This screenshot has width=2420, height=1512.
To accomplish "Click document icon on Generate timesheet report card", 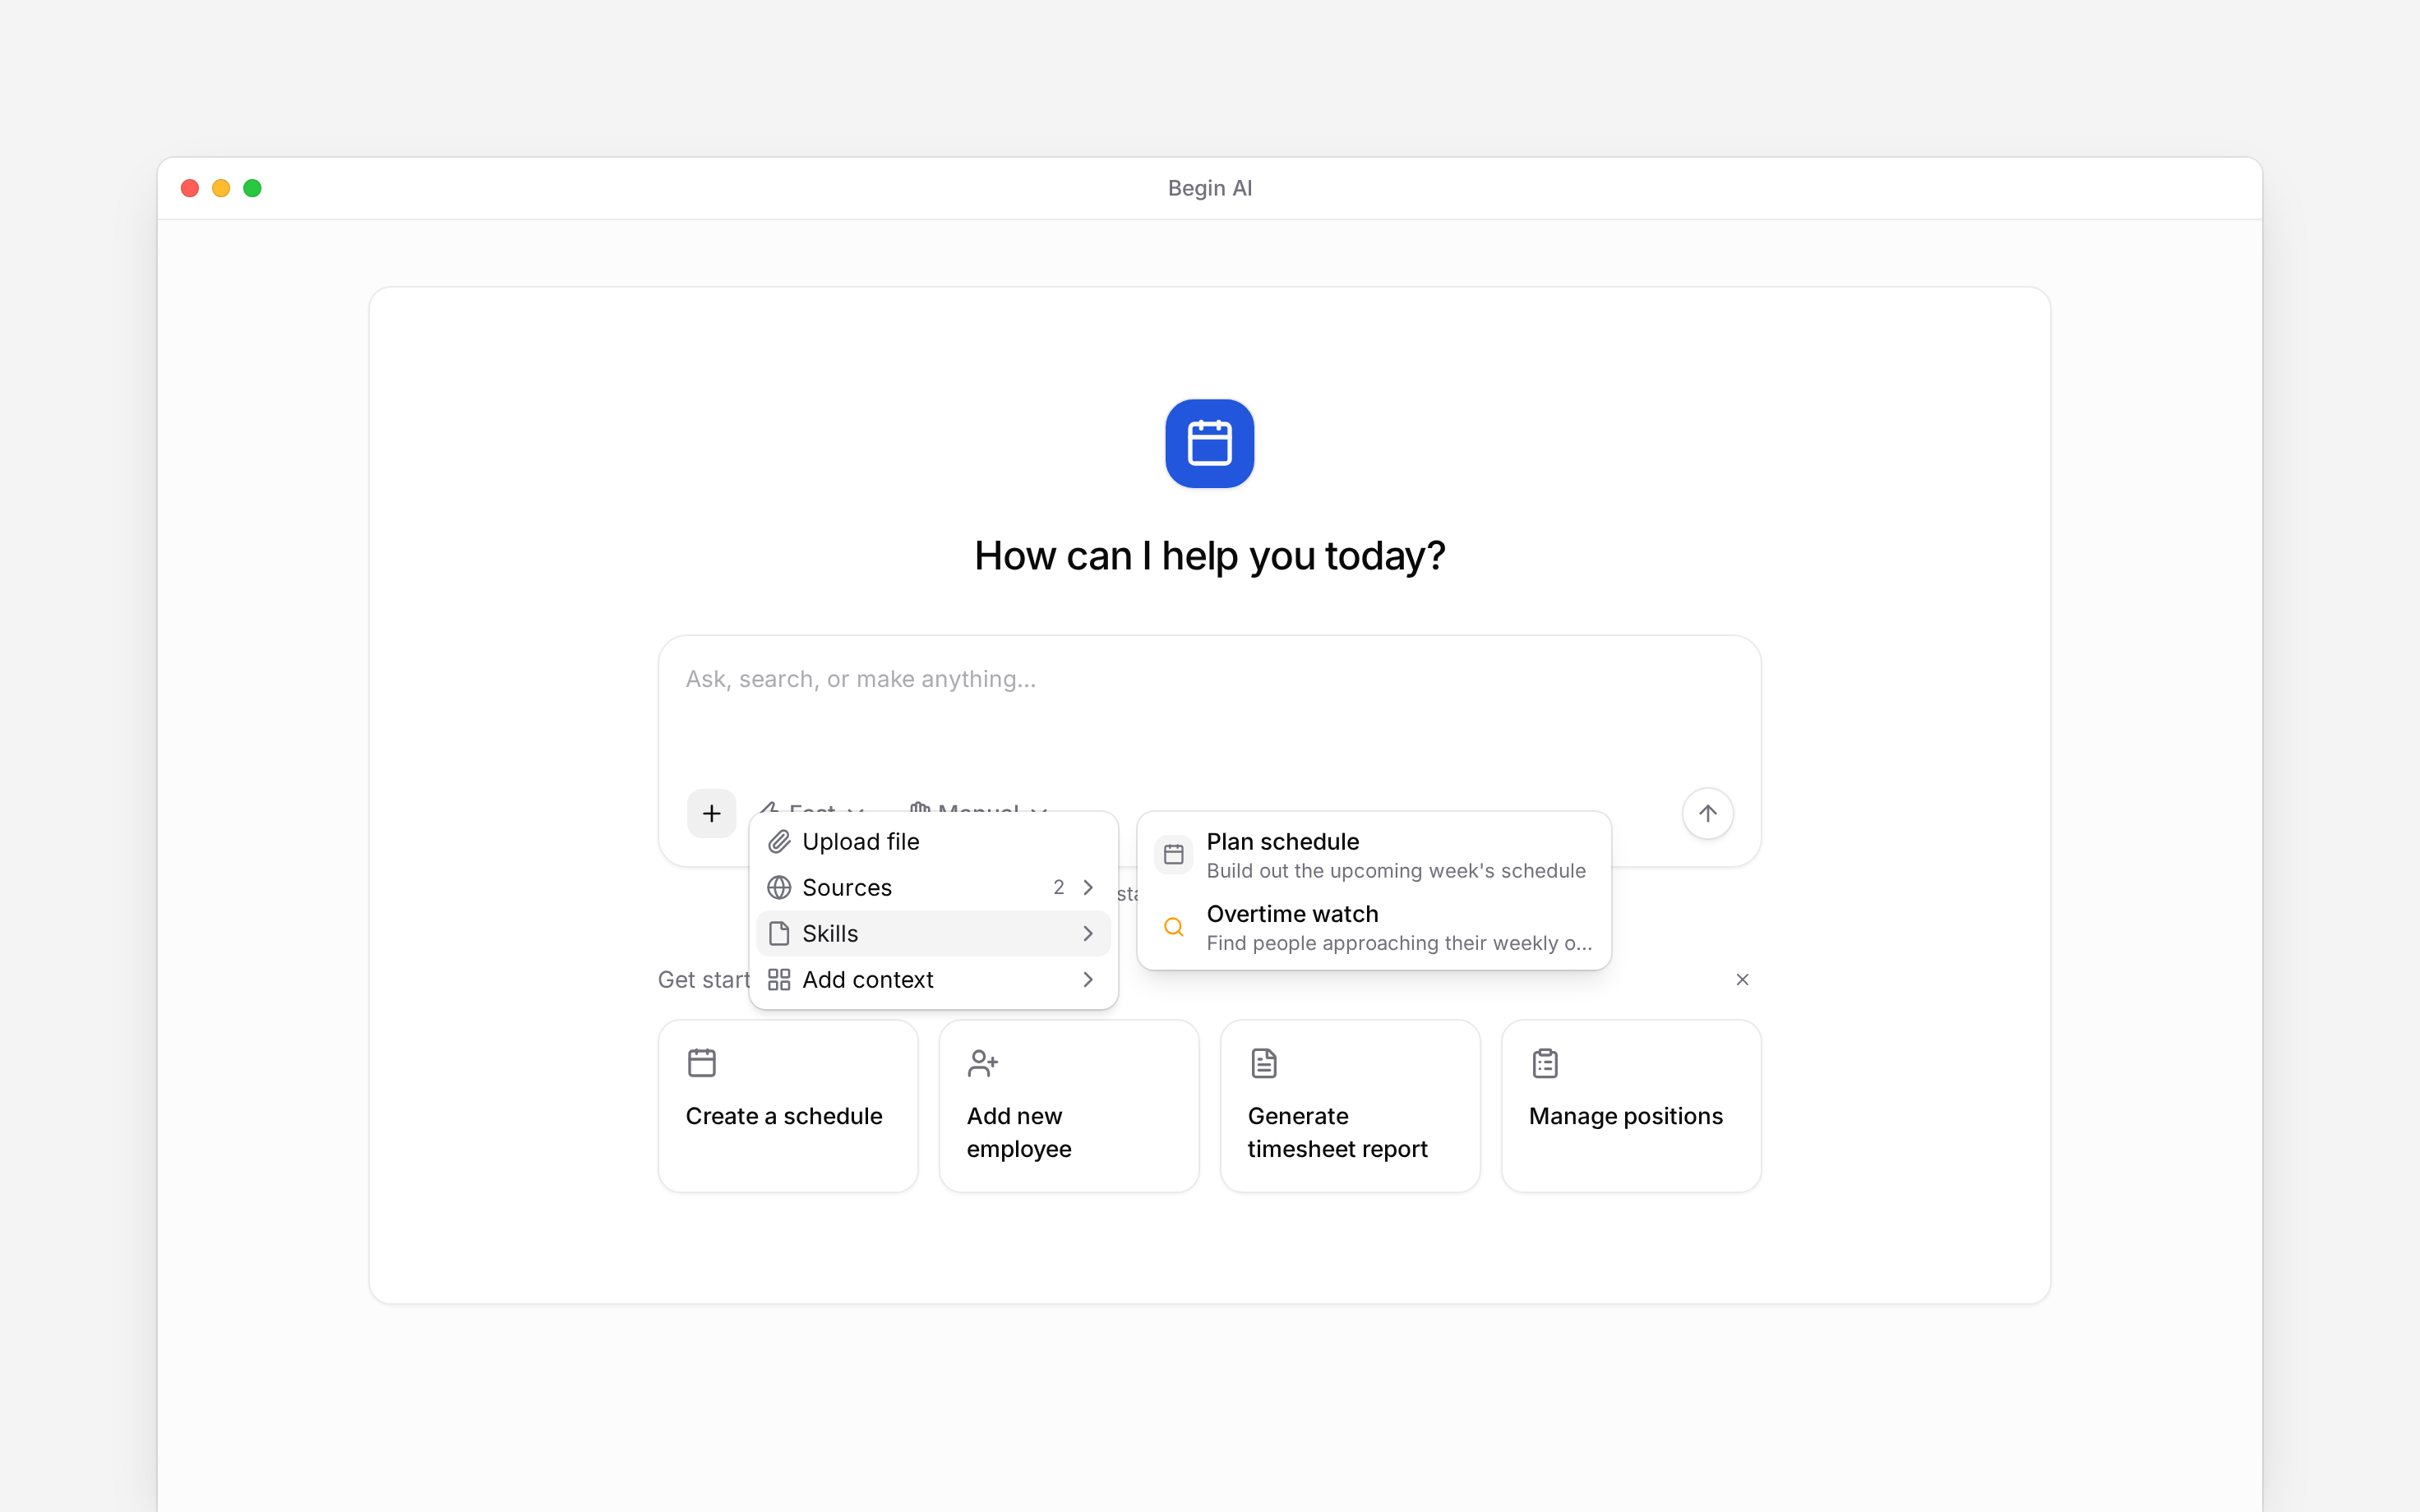I will pos(1264,1063).
